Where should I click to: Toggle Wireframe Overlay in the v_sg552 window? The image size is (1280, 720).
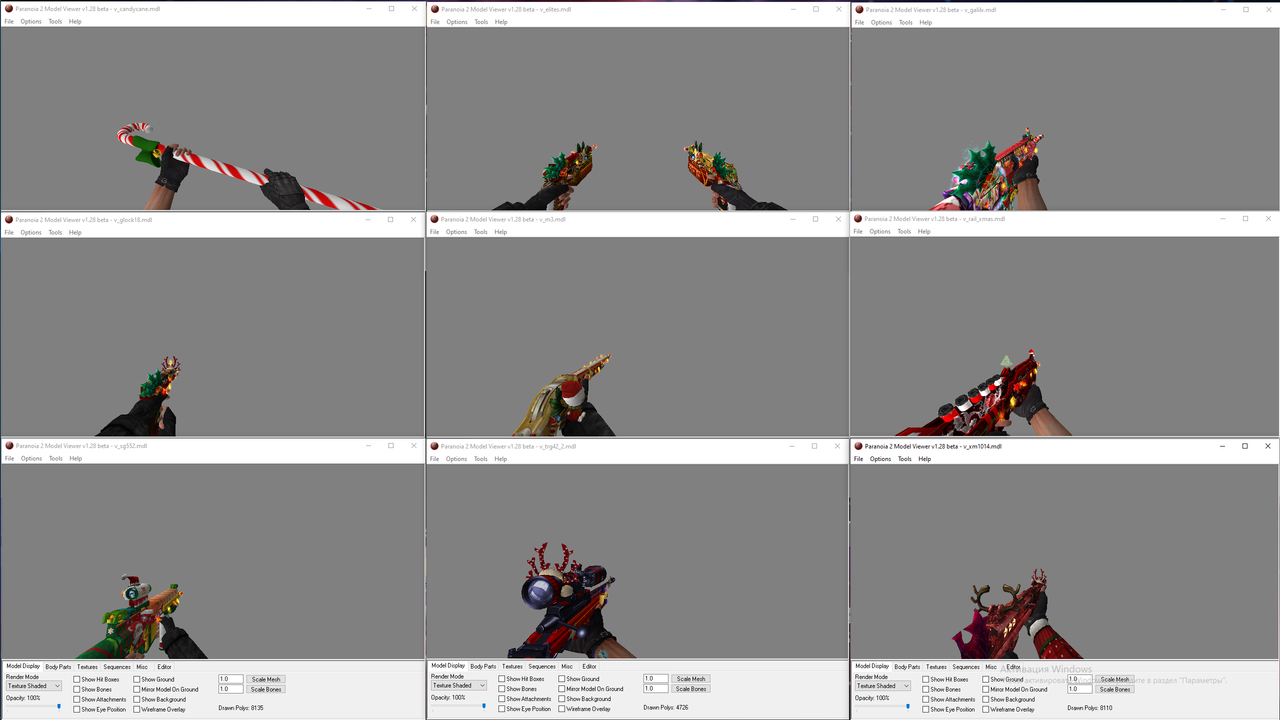137,710
